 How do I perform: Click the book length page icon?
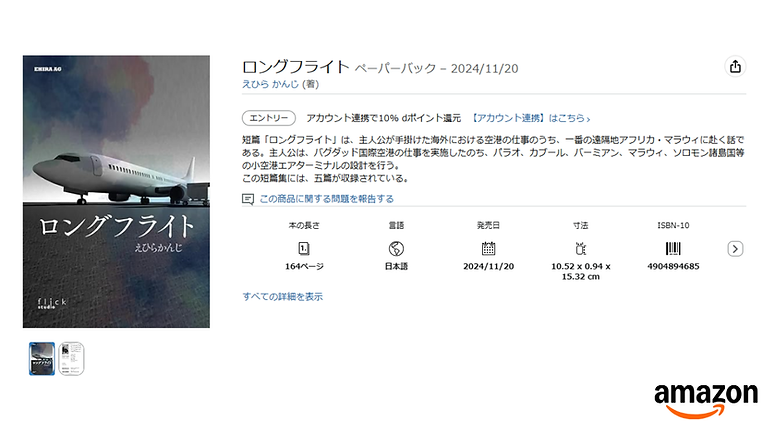(x=304, y=248)
